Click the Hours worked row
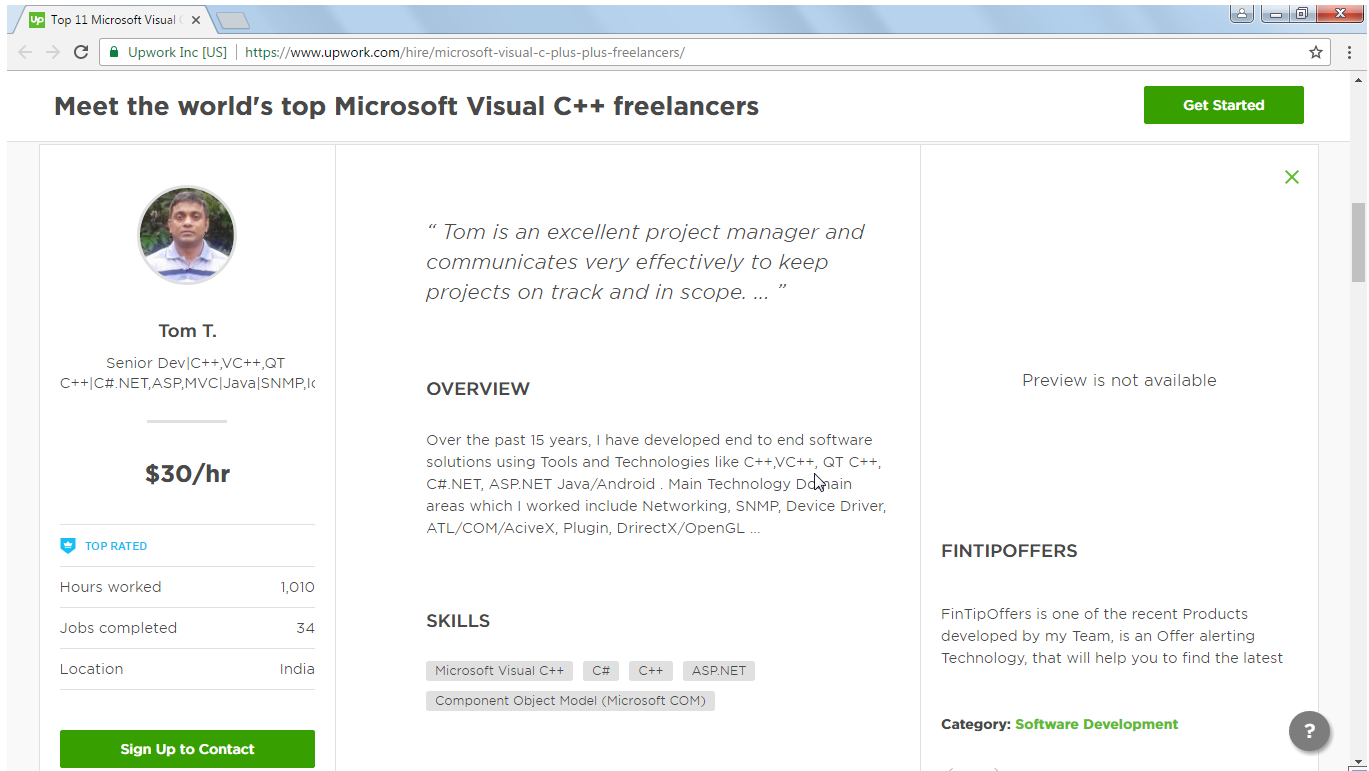The width and height of the screenshot is (1369, 771). (187, 587)
